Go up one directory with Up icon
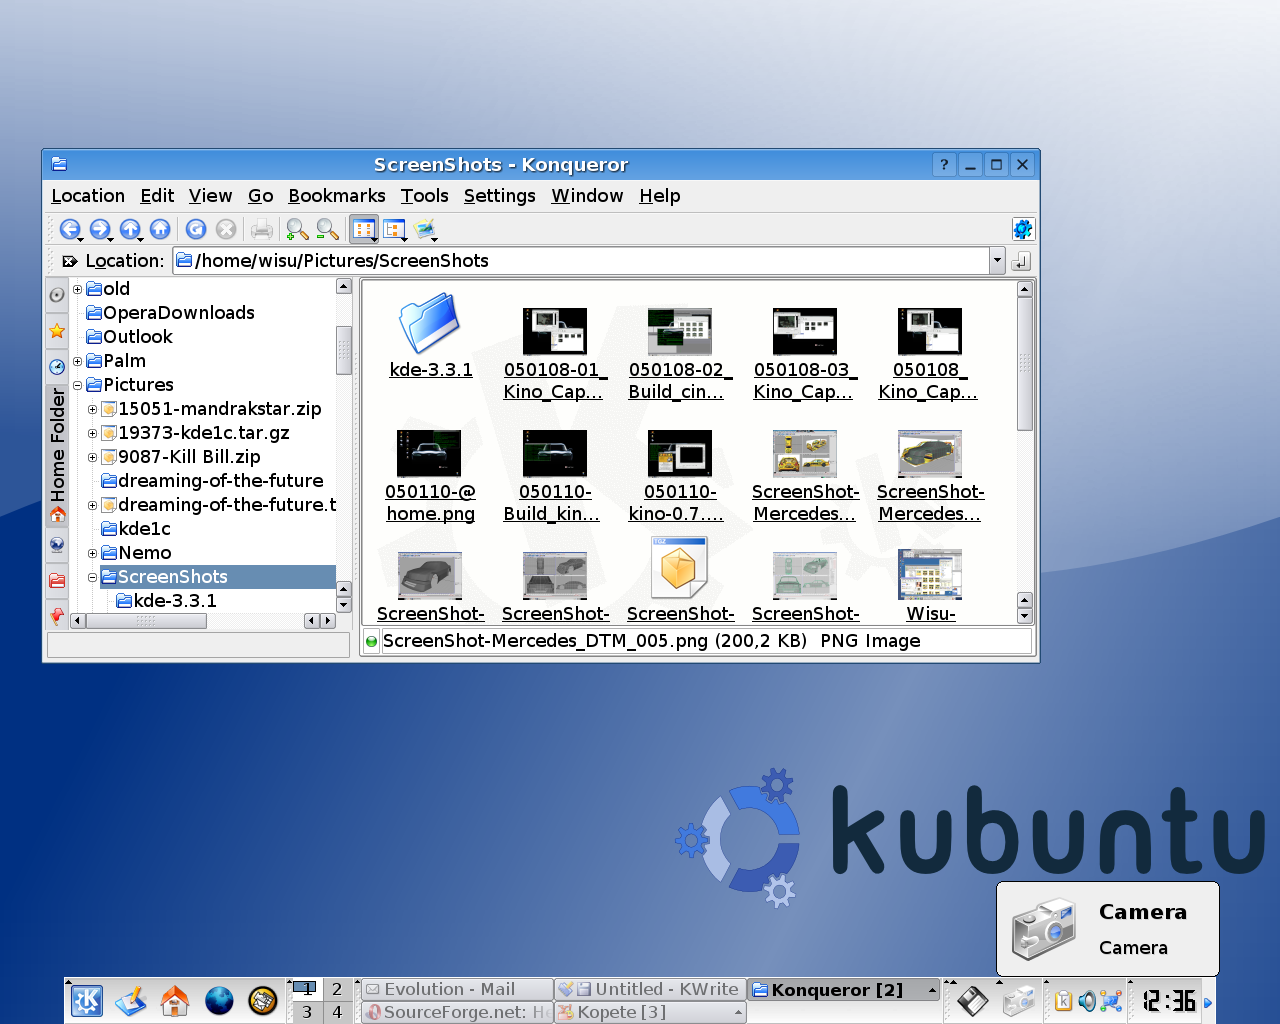Screen dimensions: 1280x1024 [129, 229]
